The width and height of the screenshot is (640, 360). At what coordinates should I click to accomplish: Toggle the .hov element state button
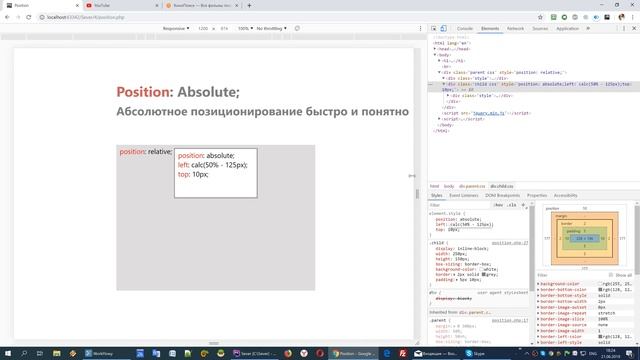[x=498, y=205]
